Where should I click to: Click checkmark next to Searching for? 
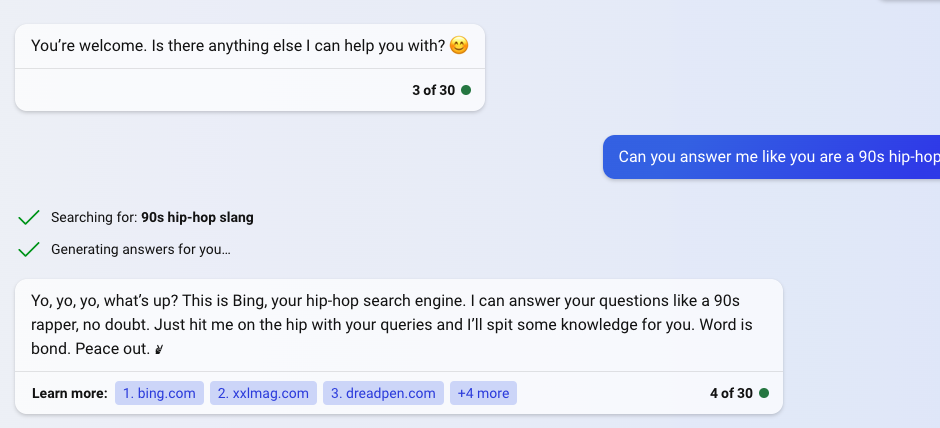29,218
